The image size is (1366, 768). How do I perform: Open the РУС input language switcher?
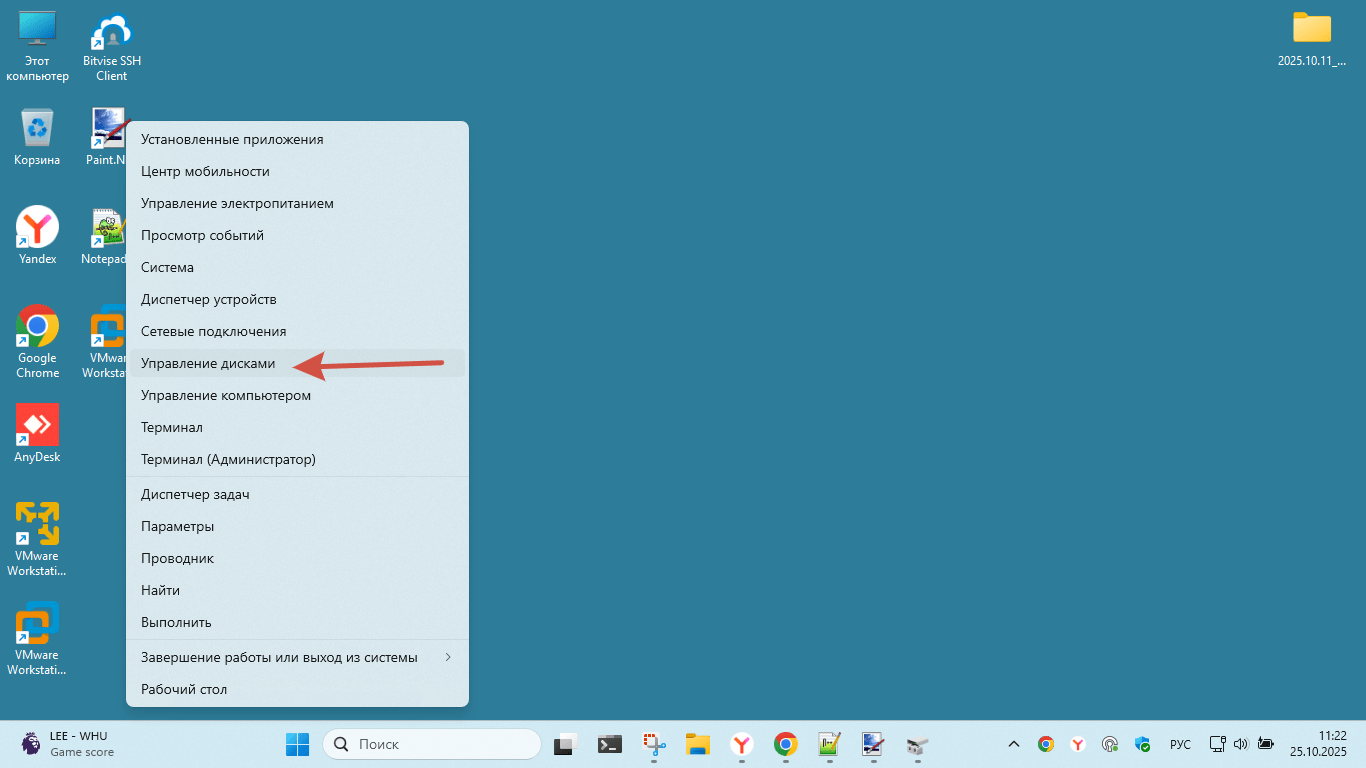click(1180, 744)
